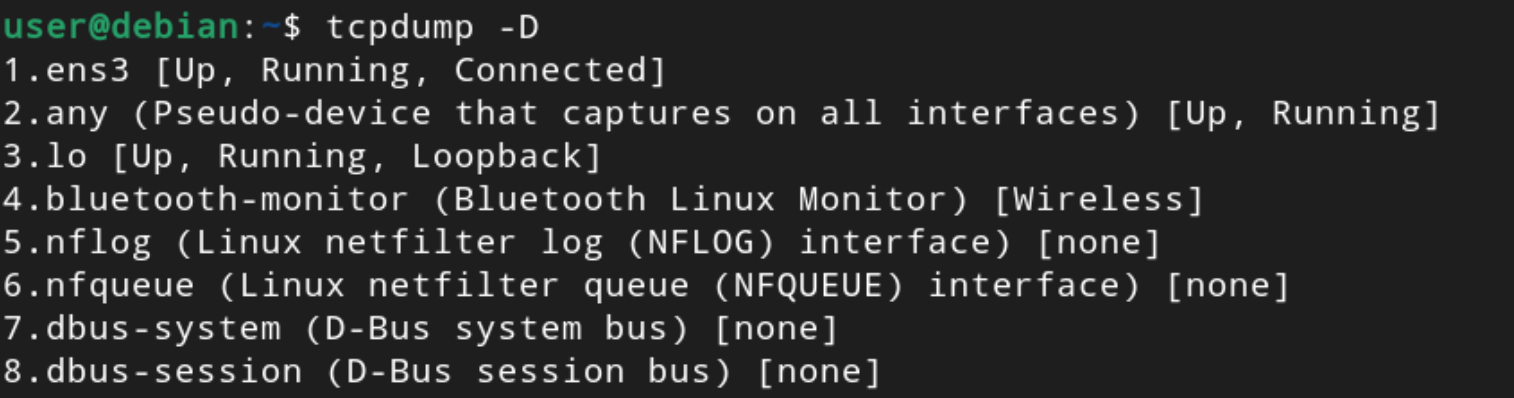Click '(NFLOG)' text in line 5

click(699, 243)
